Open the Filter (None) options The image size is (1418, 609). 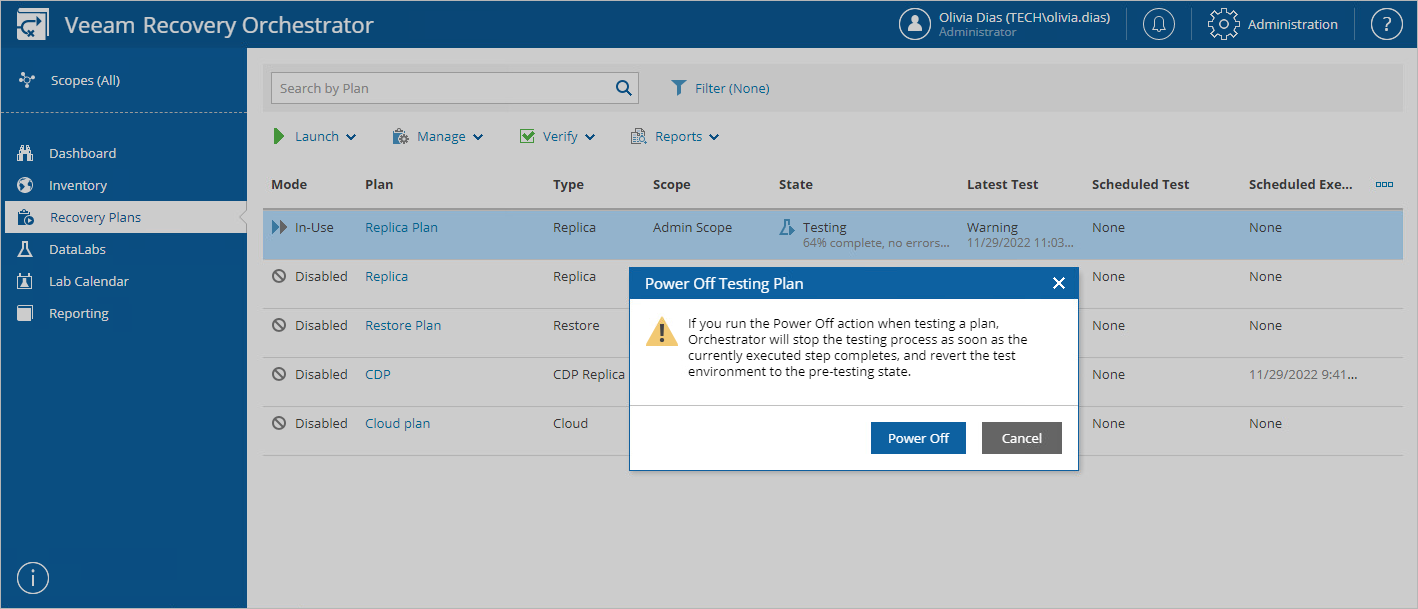(x=720, y=88)
